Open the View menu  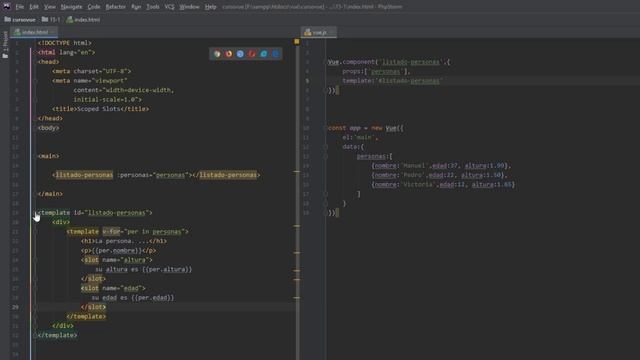tap(50, 7)
